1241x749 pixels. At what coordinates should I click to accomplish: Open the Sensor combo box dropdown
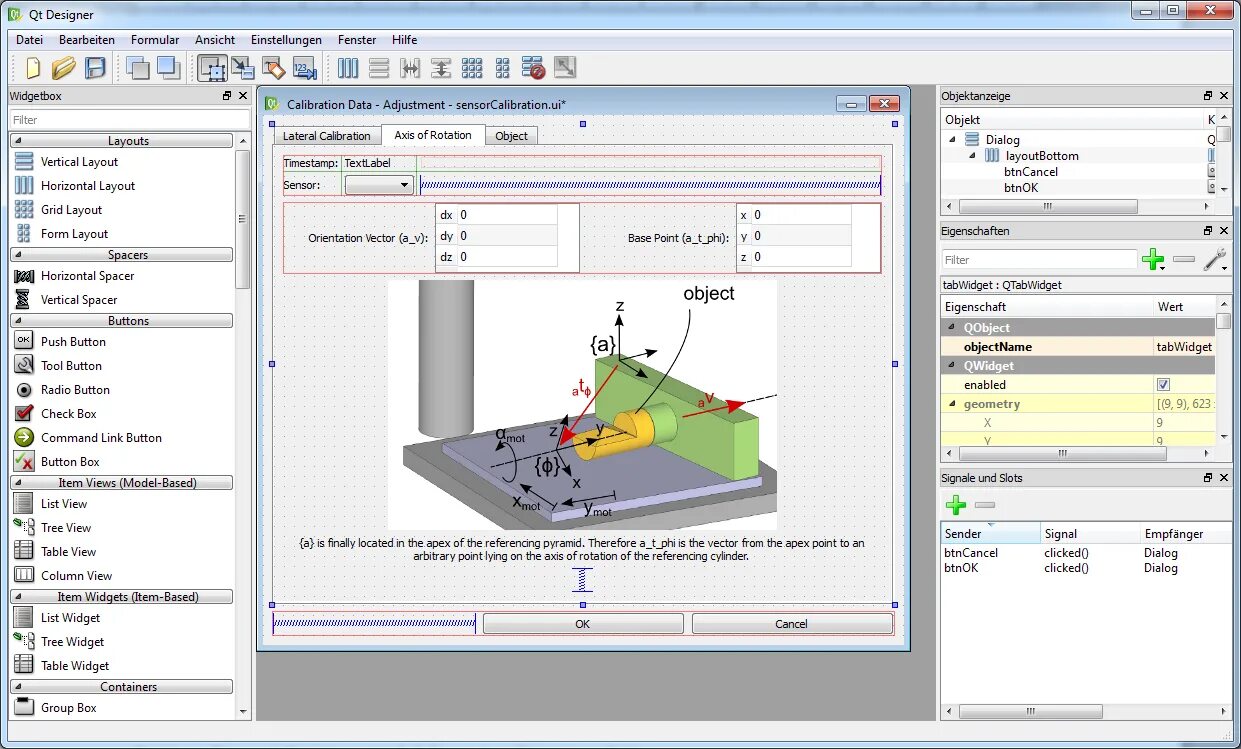pyautogui.click(x=379, y=185)
